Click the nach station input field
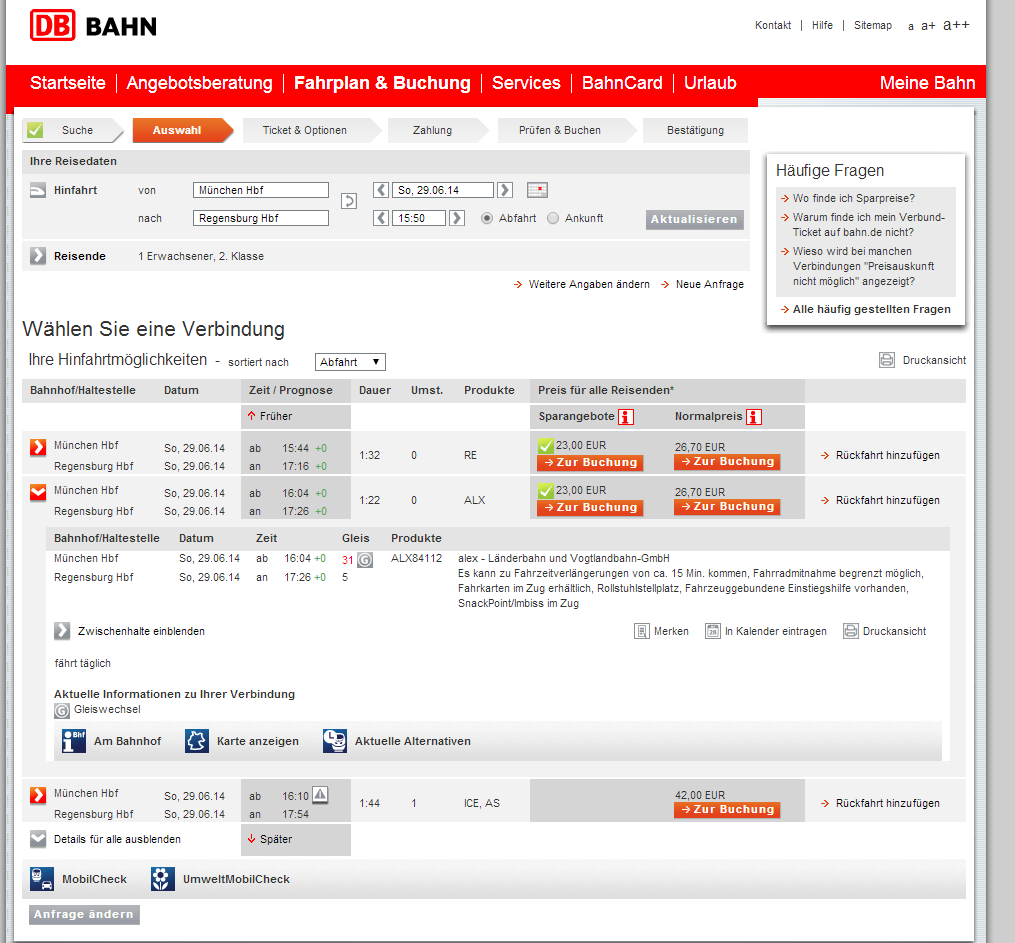Image resolution: width=1015 pixels, height=943 pixels. point(261,218)
